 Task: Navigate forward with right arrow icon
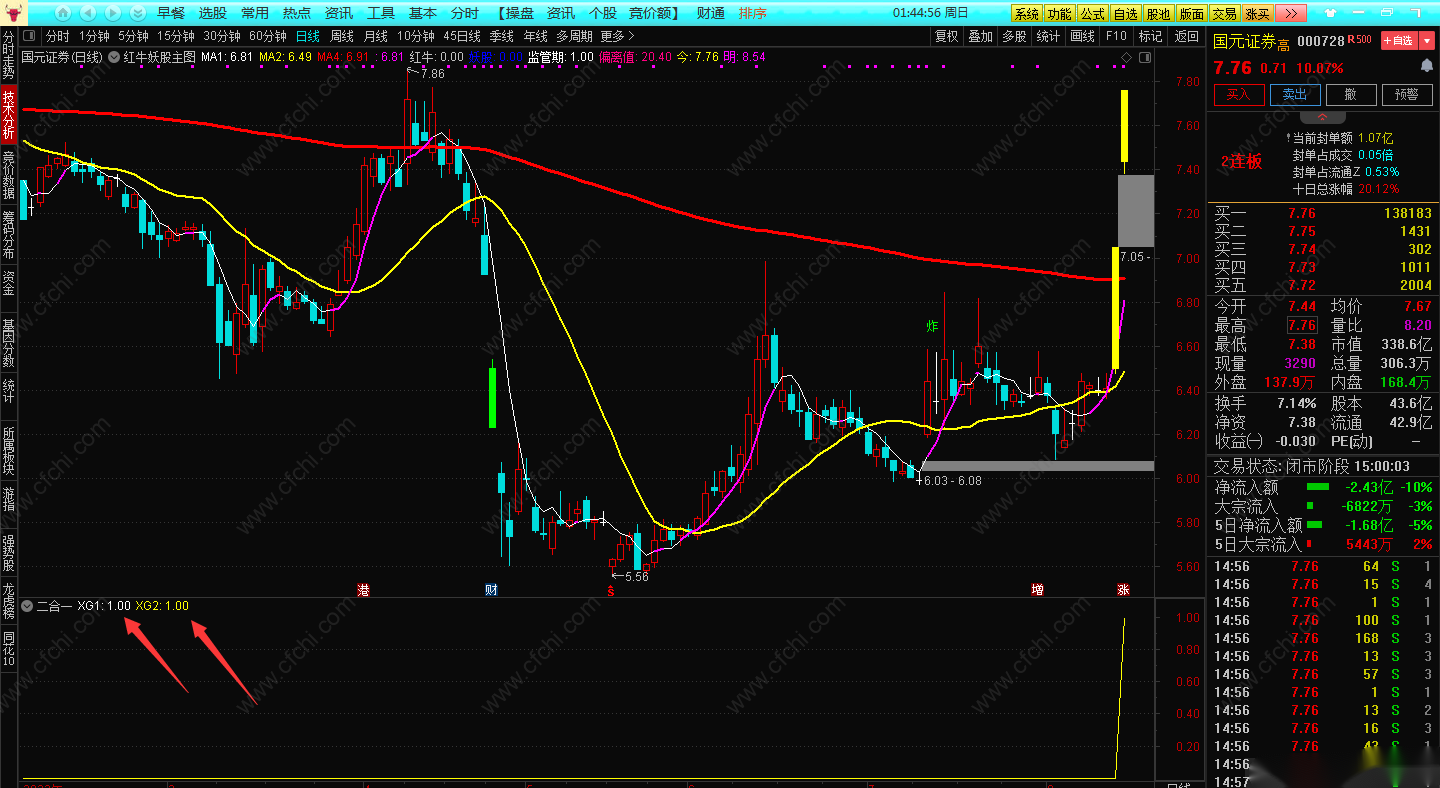pos(112,13)
